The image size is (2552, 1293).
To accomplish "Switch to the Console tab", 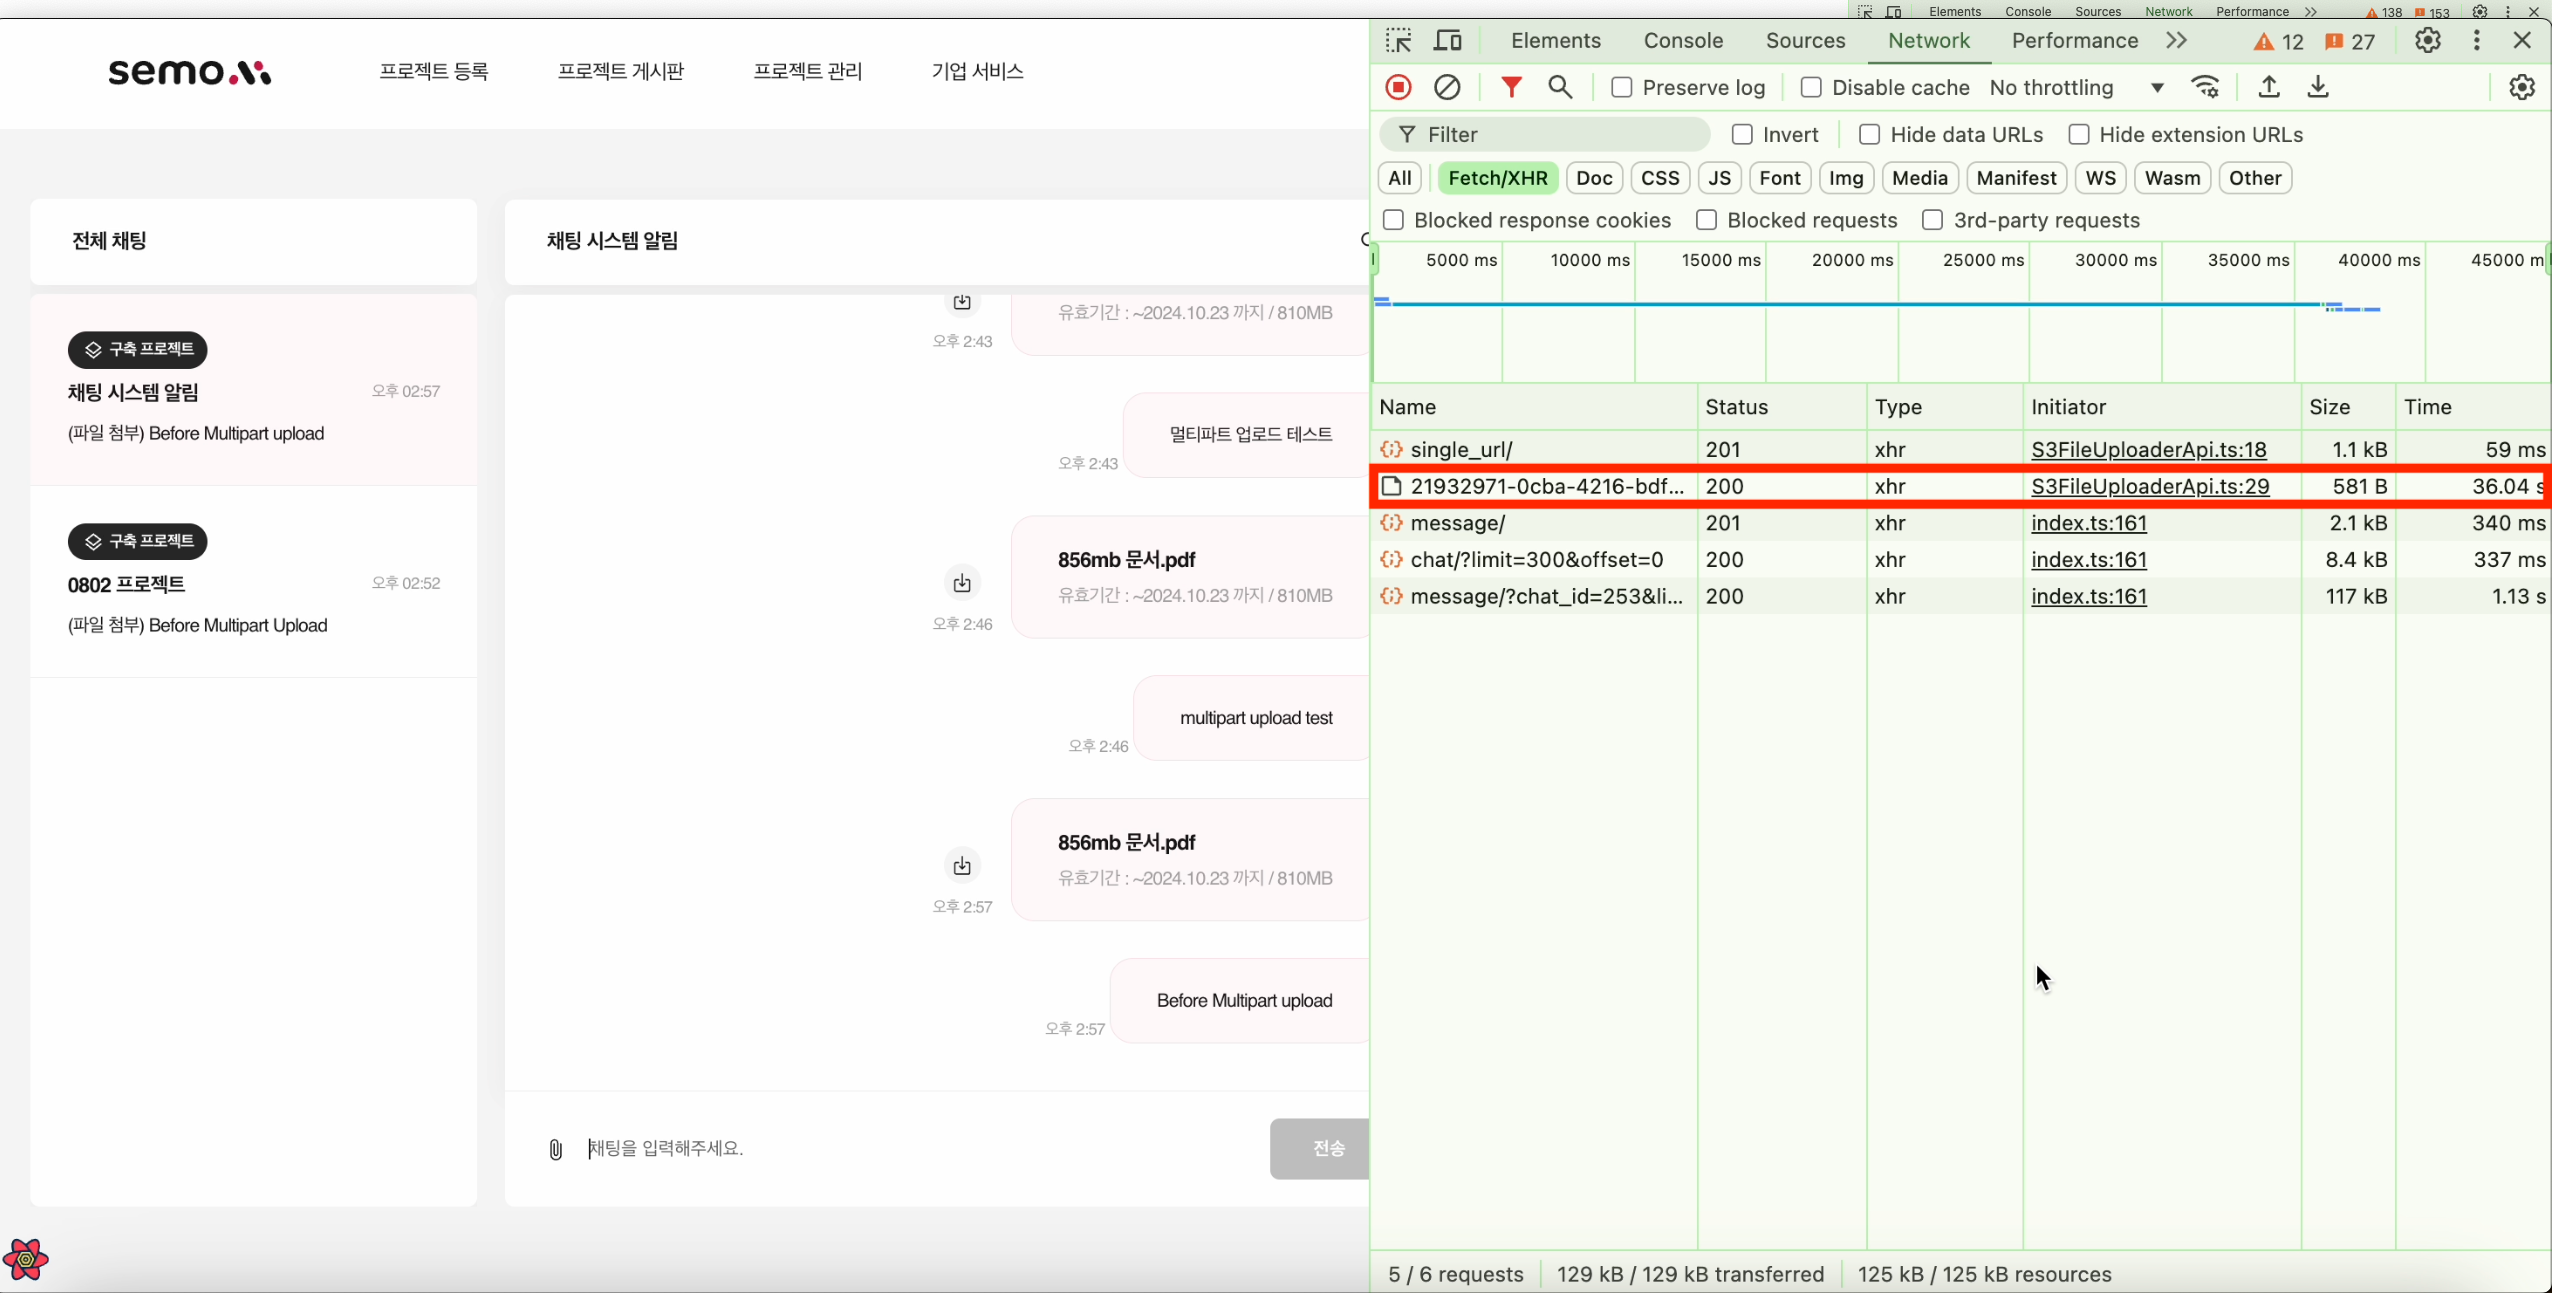I will coord(1683,41).
